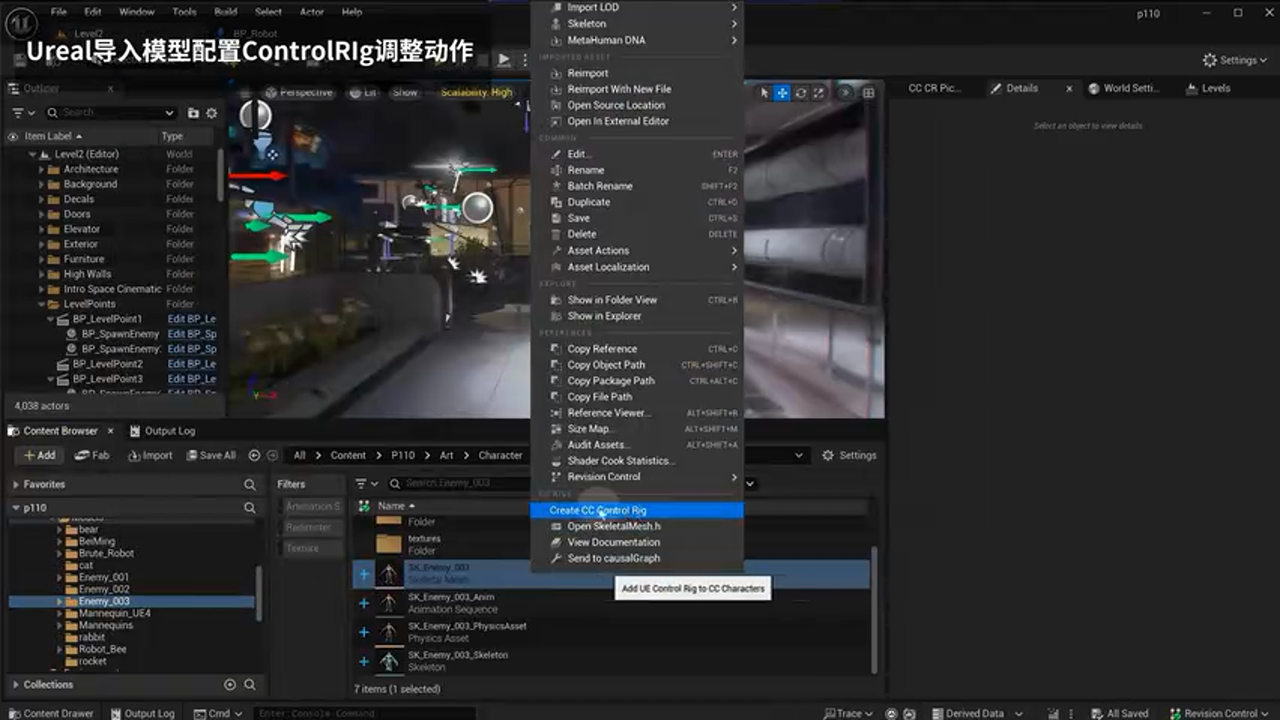Toggle the Outliner visibility eye column header
Viewport: 1280px width, 720px height.
tap(13, 136)
